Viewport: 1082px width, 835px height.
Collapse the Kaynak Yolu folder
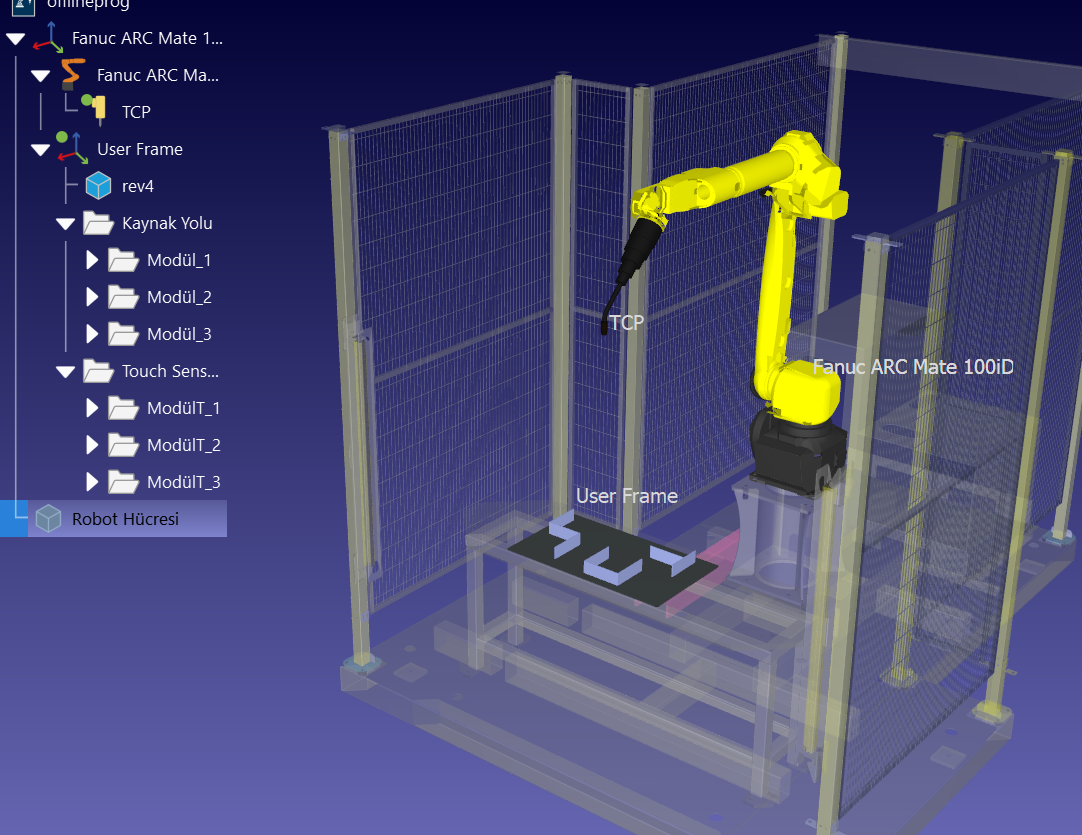point(66,224)
